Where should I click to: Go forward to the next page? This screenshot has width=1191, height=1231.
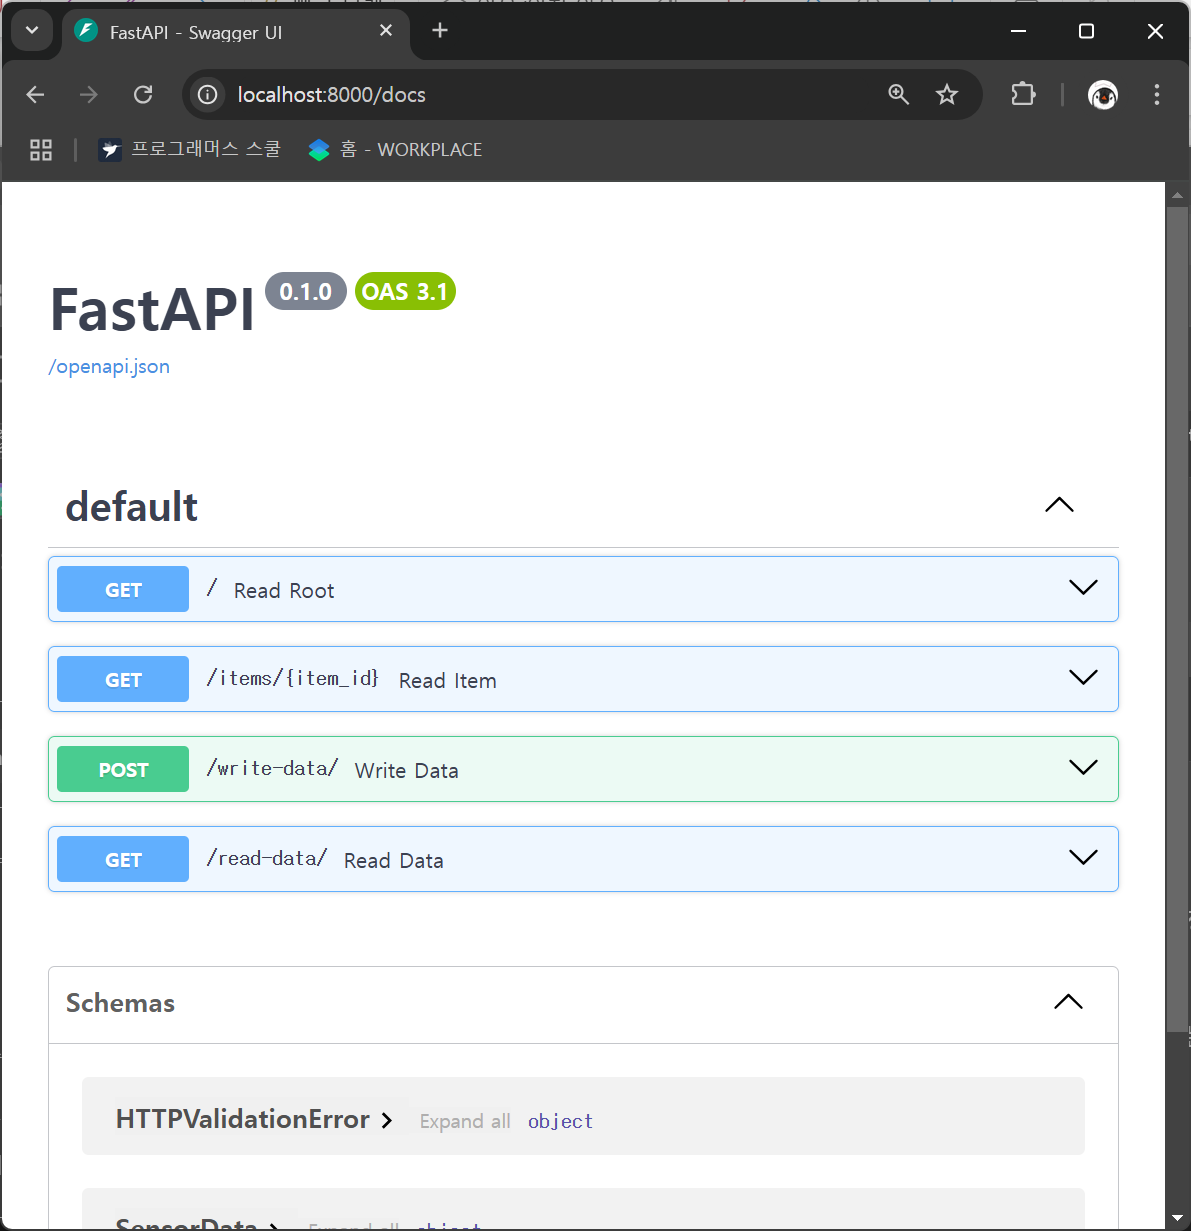click(89, 95)
